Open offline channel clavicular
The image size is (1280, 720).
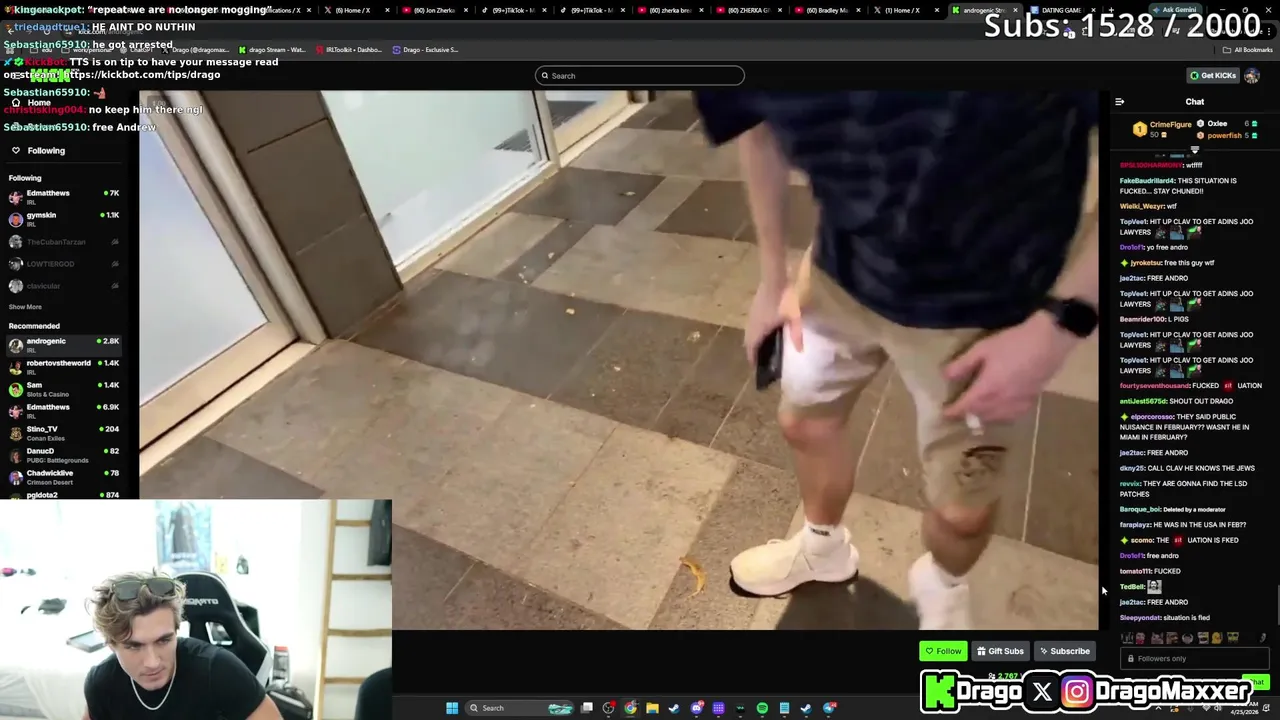[64, 286]
